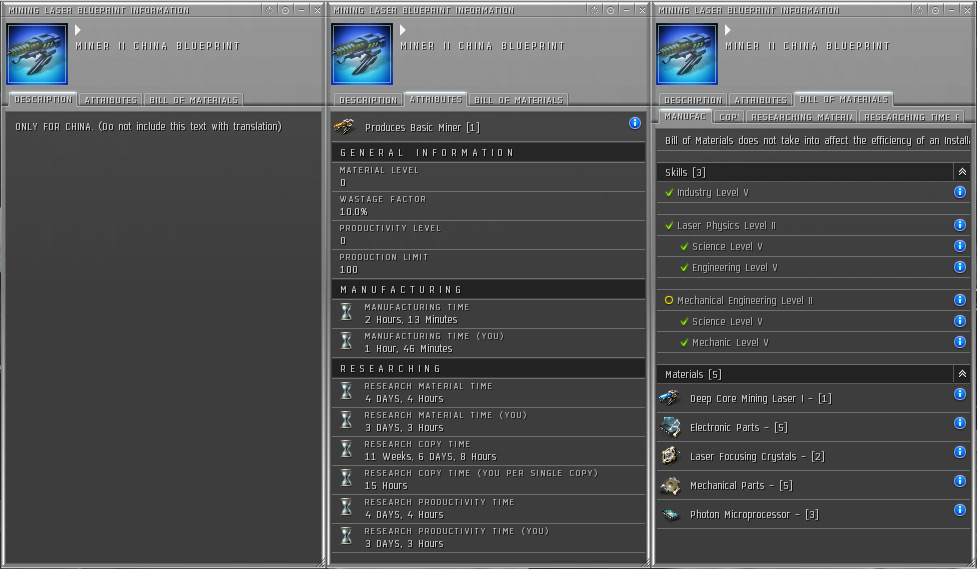Click Photon Microprocessor item icon
Screen dimensions: 977x569
(670, 514)
